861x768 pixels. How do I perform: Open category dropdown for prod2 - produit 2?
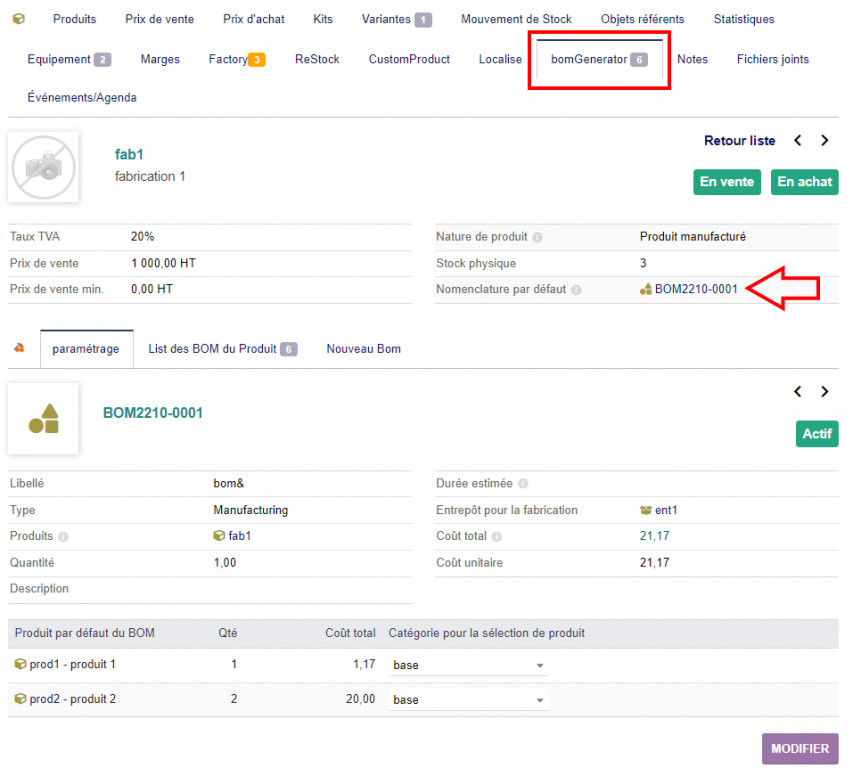(x=468, y=700)
